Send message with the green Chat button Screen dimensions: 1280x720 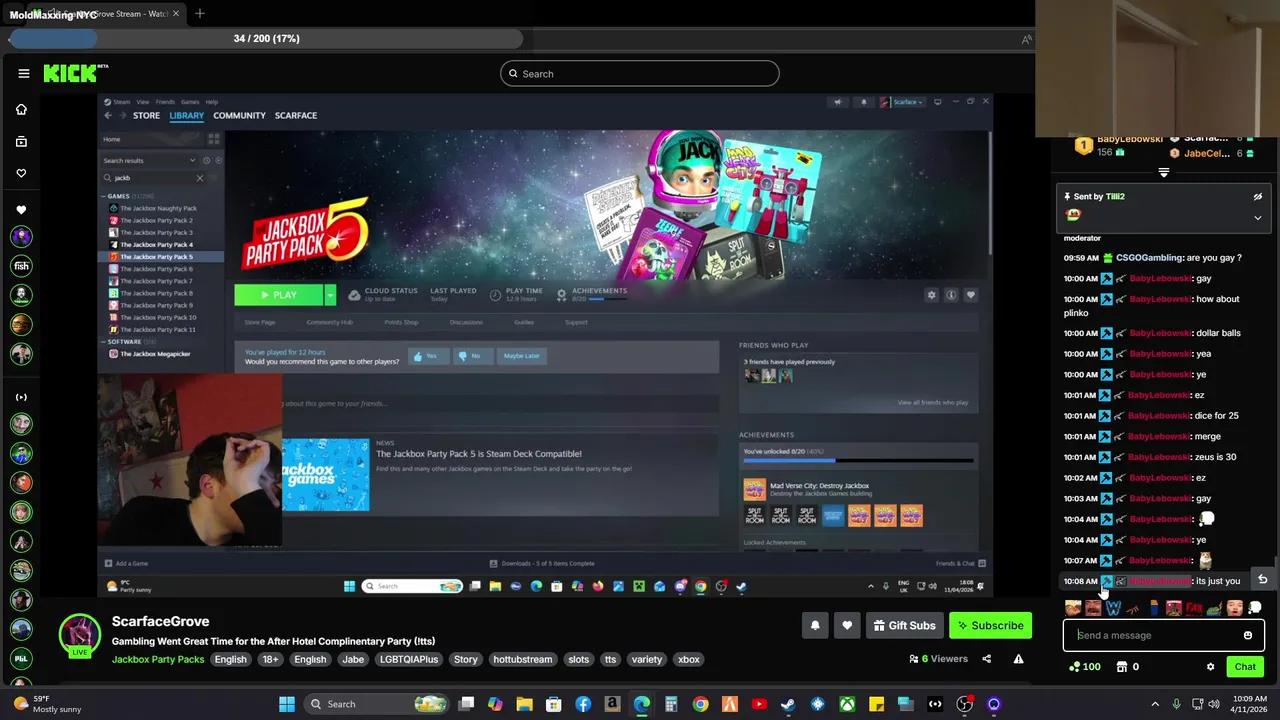coord(1245,667)
